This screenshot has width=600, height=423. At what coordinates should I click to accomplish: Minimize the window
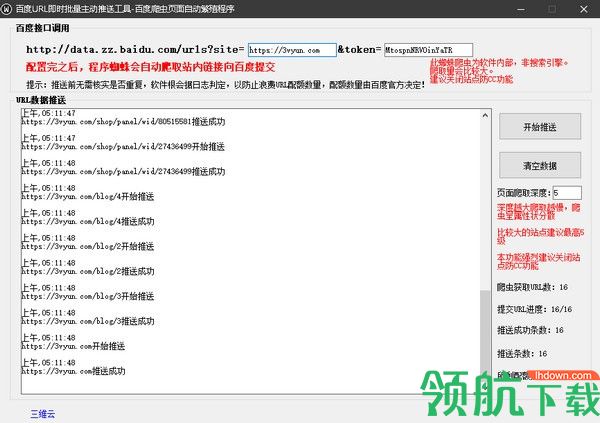point(521,9)
